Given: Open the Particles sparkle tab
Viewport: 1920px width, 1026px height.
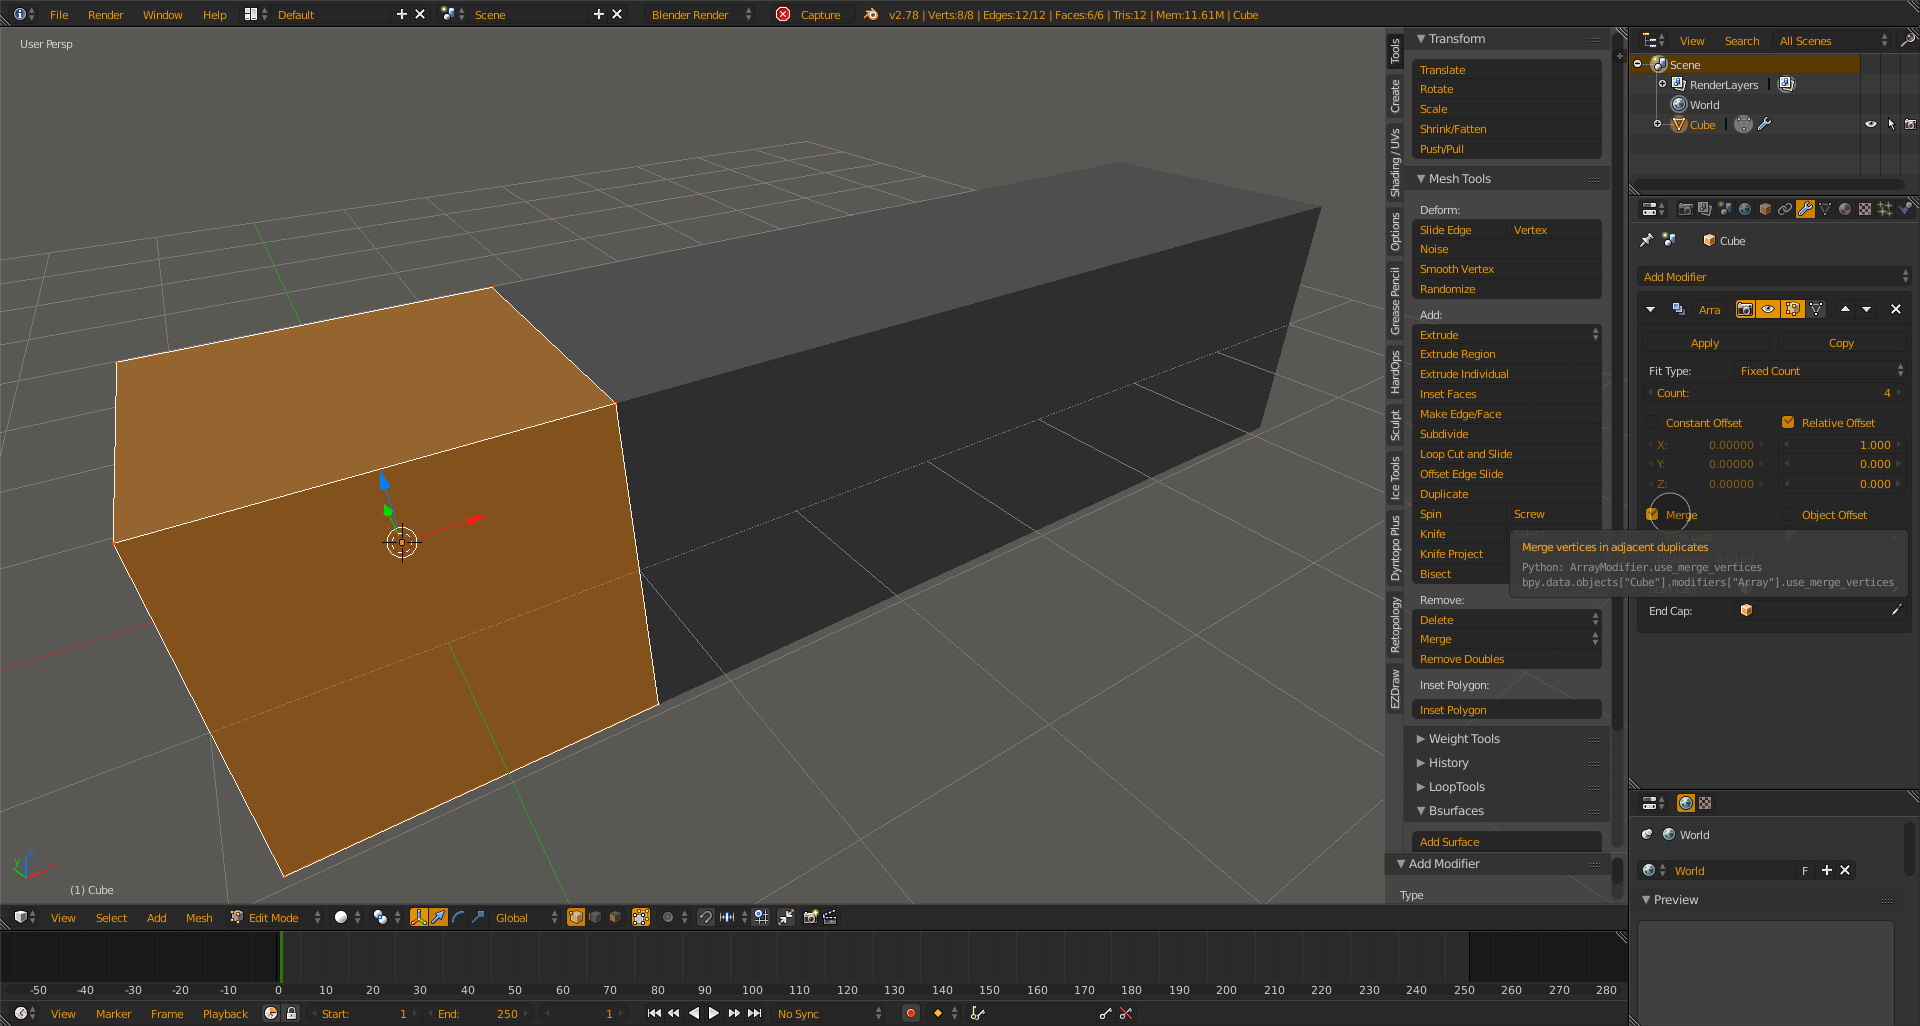Looking at the screenshot, I should (x=1885, y=209).
